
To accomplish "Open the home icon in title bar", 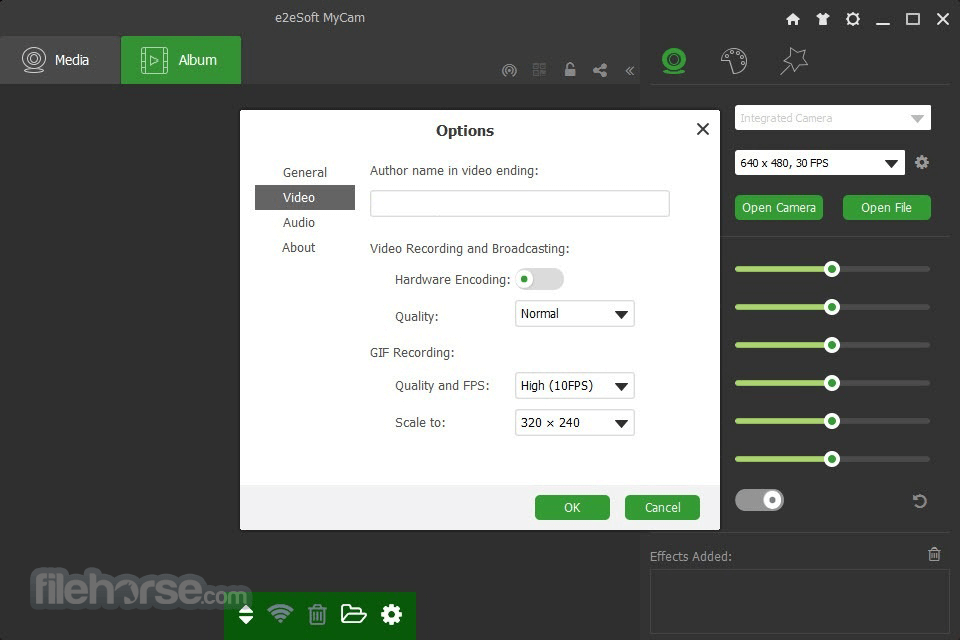I will [793, 20].
